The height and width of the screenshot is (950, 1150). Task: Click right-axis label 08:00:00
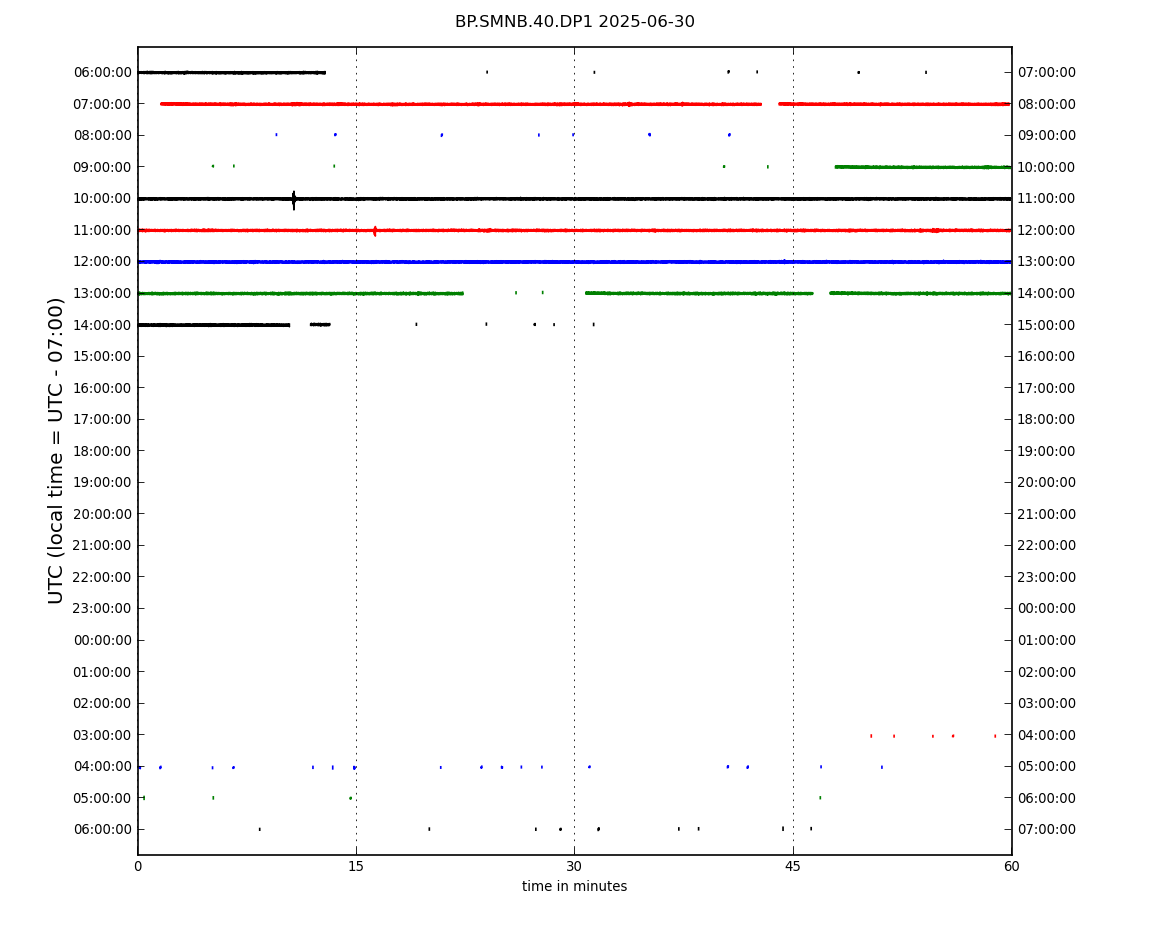(1047, 104)
